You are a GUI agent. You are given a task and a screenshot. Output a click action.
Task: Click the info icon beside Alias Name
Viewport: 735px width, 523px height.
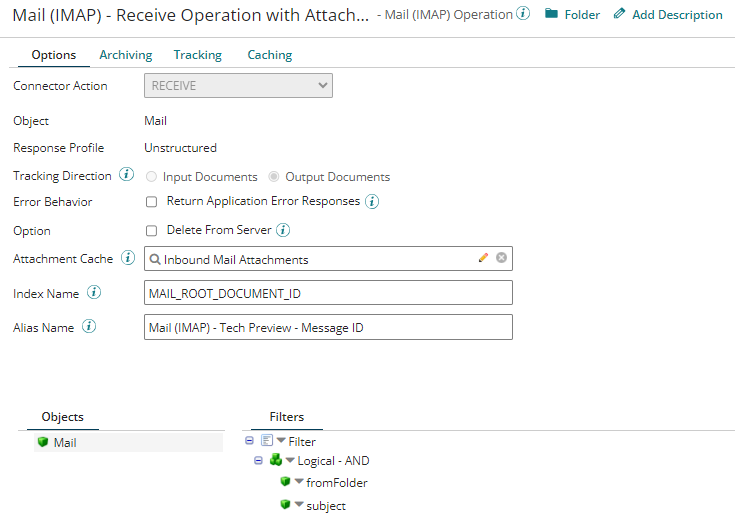89,327
